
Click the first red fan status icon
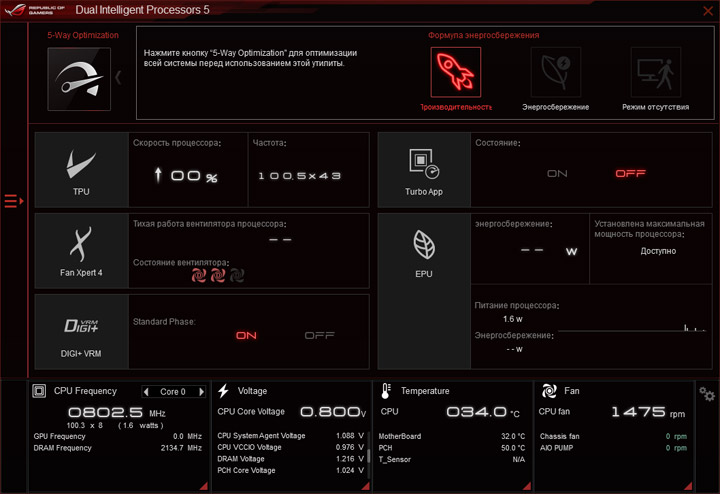click(x=199, y=275)
